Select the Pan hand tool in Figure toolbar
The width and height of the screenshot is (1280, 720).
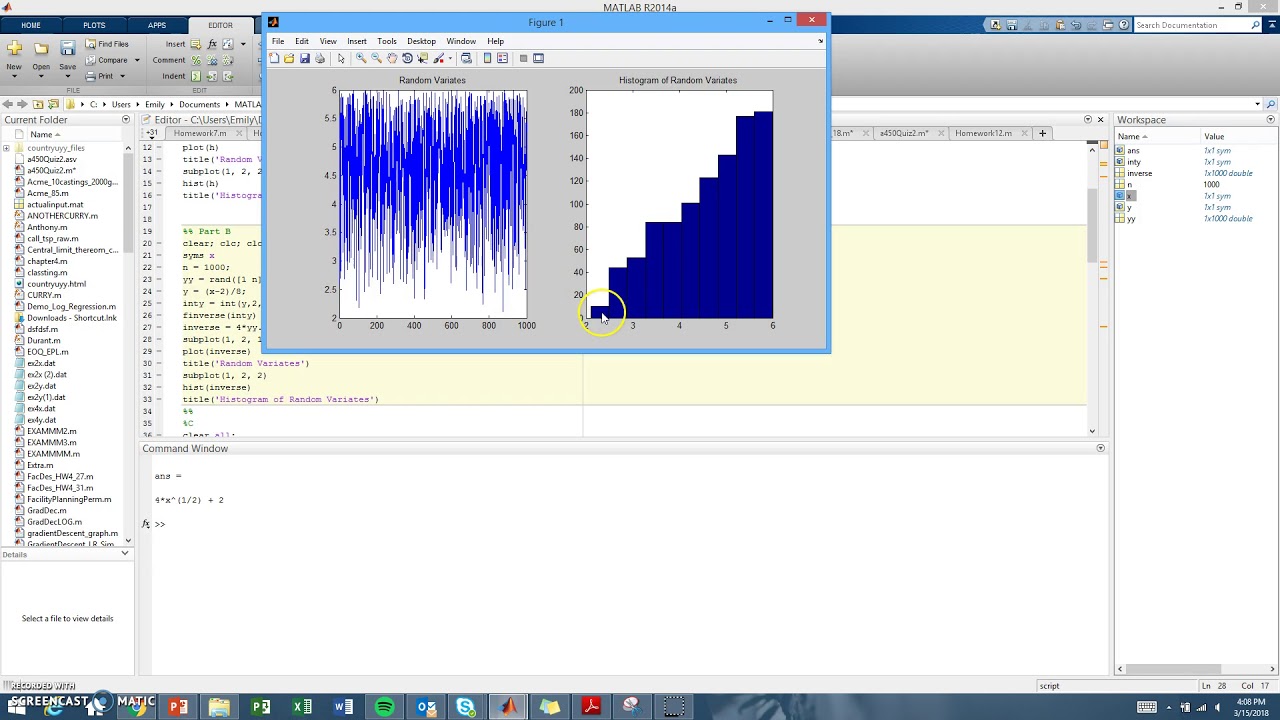tap(392, 58)
